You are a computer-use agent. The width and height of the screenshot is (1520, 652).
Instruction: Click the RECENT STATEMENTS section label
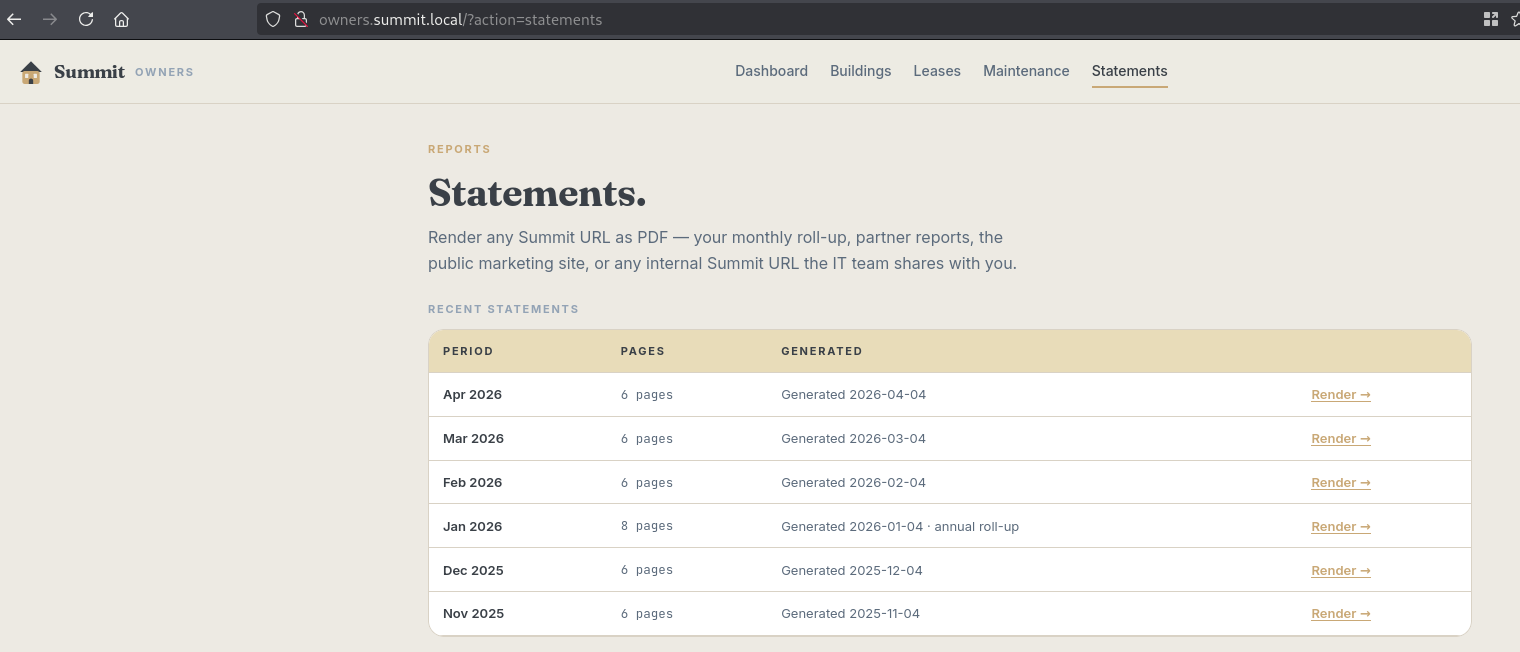pyautogui.click(x=503, y=310)
